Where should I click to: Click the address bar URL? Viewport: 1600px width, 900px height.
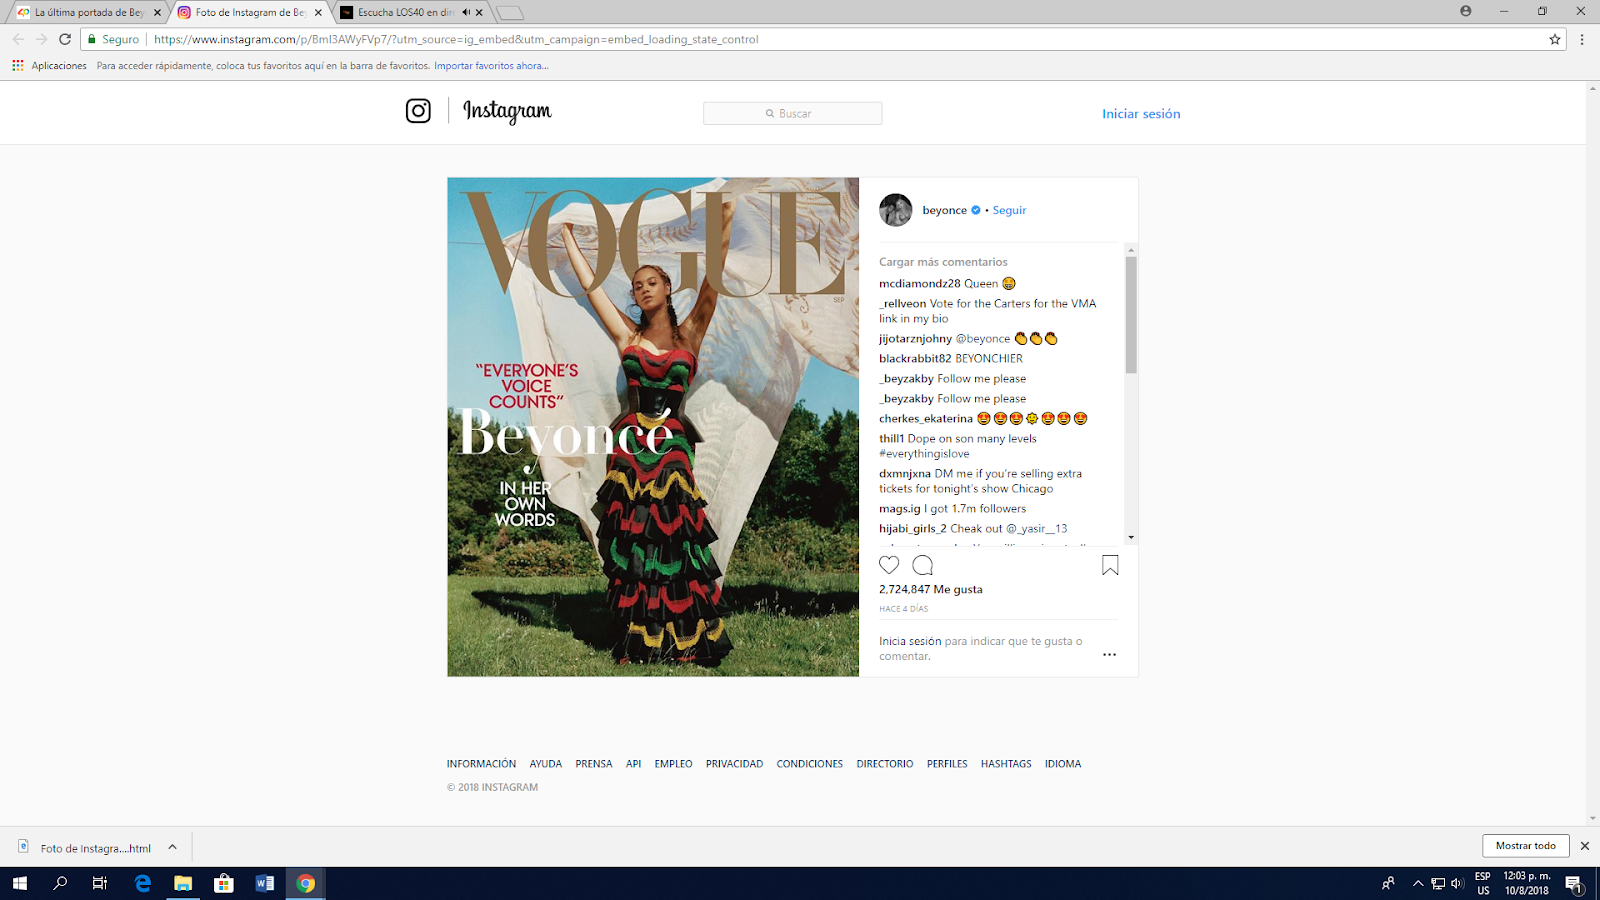point(456,39)
